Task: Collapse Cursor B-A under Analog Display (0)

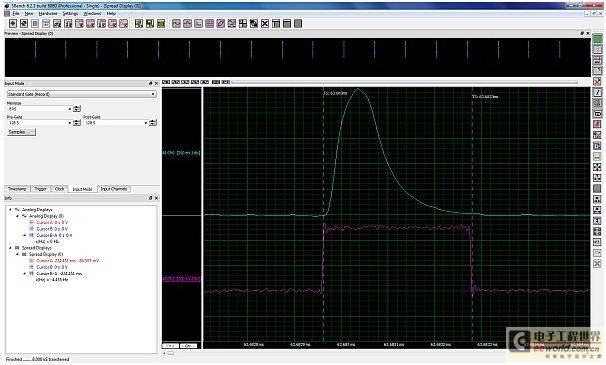Action: (x=25, y=235)
